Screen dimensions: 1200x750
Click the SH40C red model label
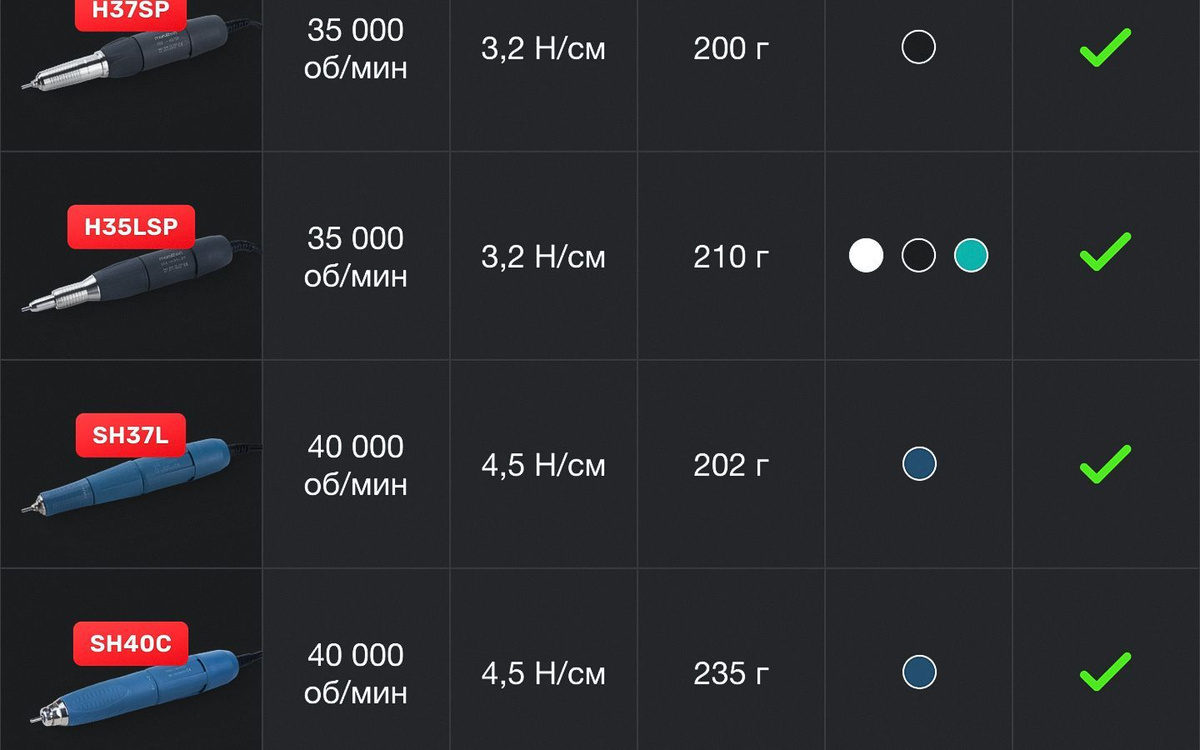131,644
